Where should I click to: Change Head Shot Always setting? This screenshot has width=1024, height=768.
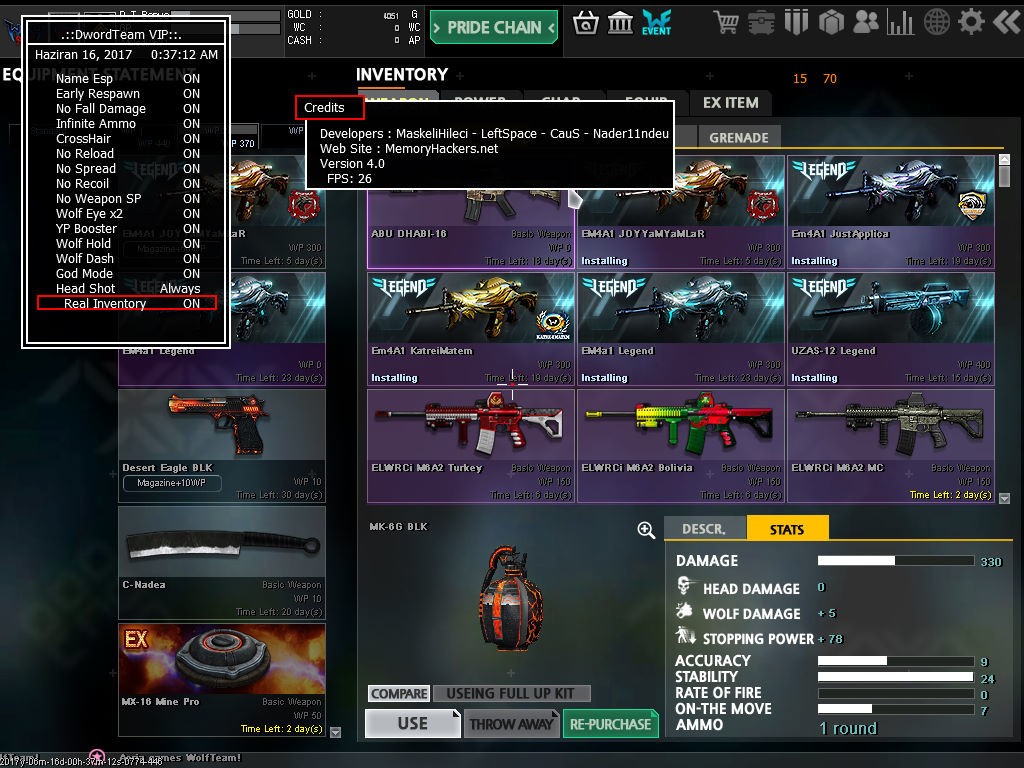click(127, 289)
